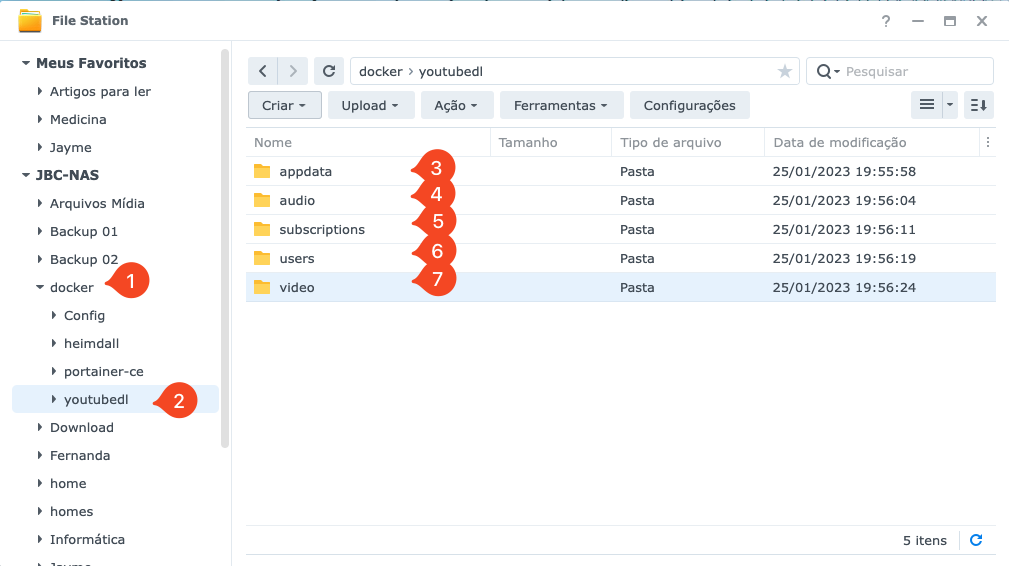
Task: Open the help question mark icon
Action: tap(886, 20)
